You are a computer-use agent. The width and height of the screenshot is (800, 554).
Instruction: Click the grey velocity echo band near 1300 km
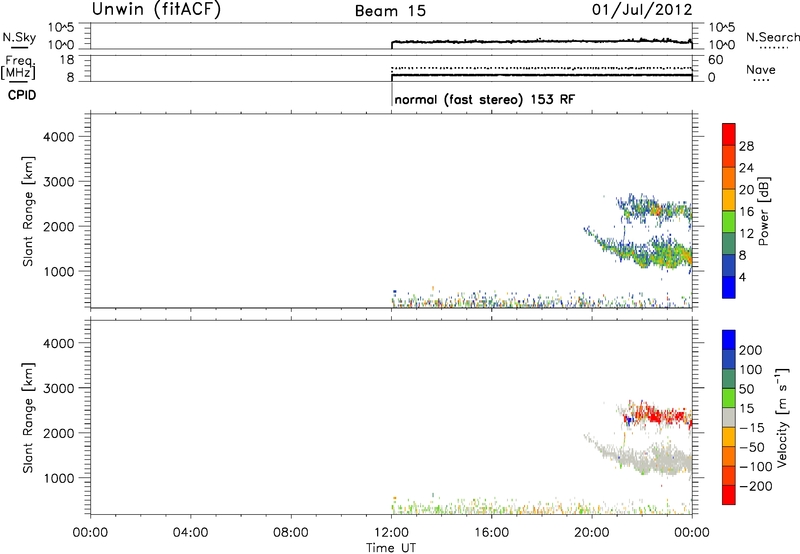click(x=658, y=459)
